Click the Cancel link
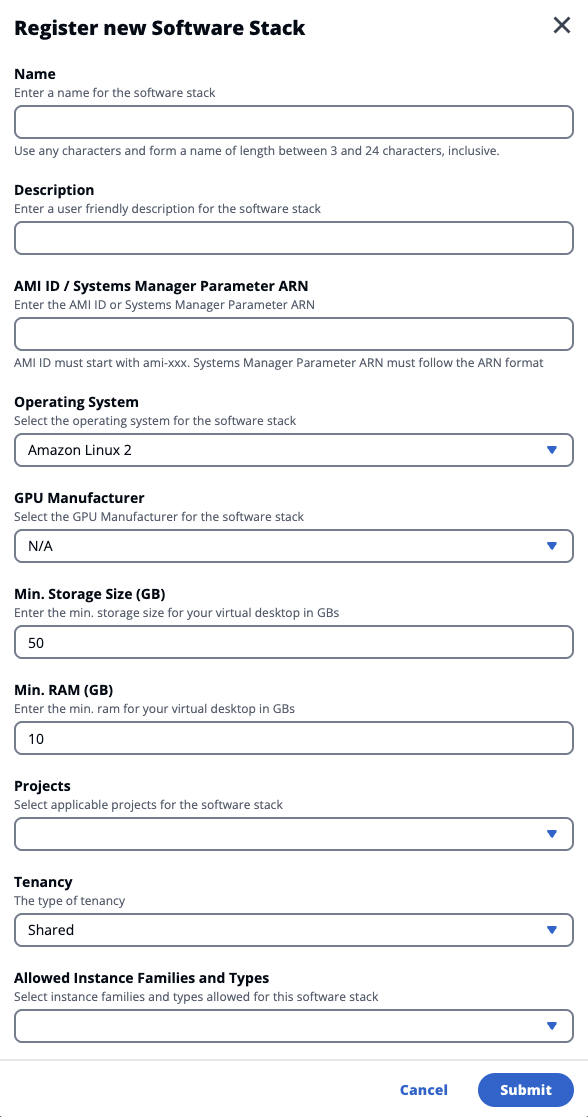588x1117 pixels. (x=423, y=1090)
